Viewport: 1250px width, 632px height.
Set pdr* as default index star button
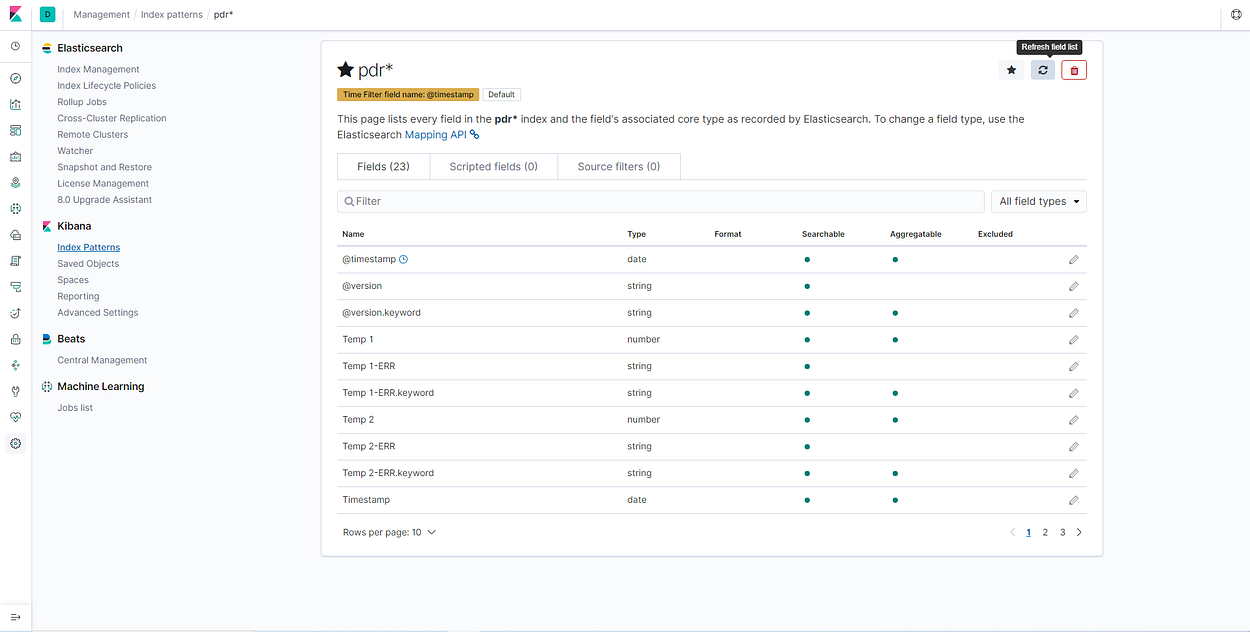[x=1011, y=70]
